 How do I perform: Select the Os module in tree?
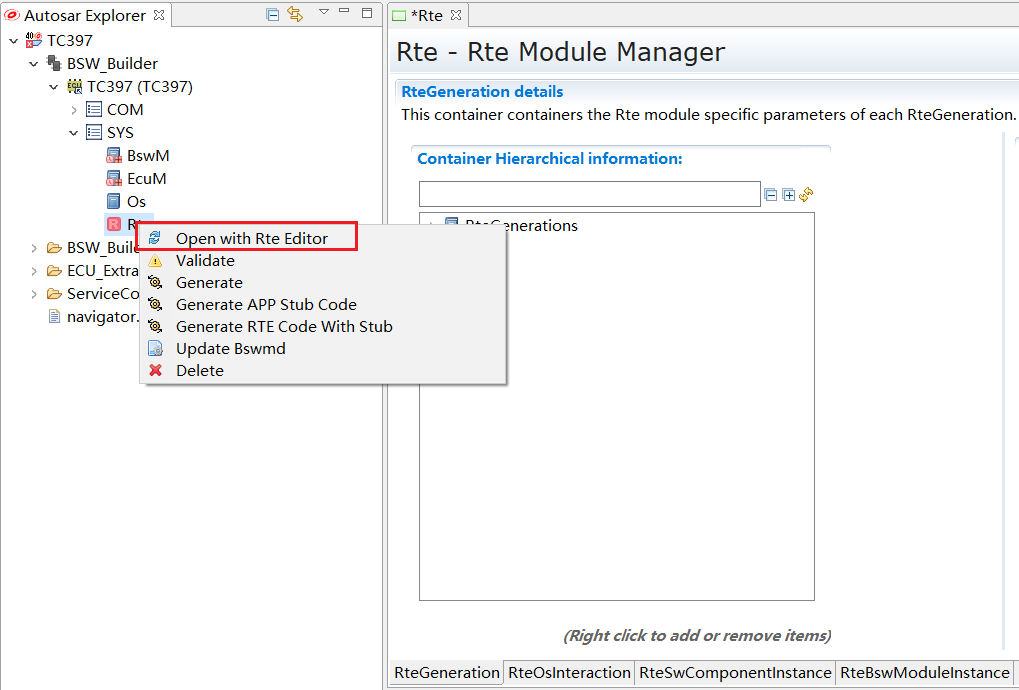[136, 202]
